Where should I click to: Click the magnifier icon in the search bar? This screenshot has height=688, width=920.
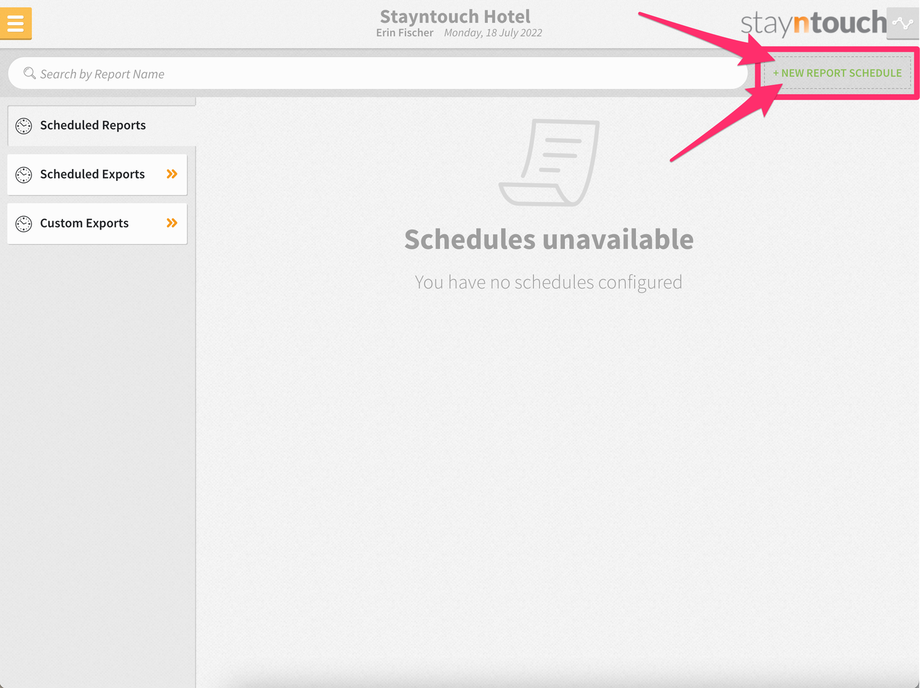coord(29,73)
